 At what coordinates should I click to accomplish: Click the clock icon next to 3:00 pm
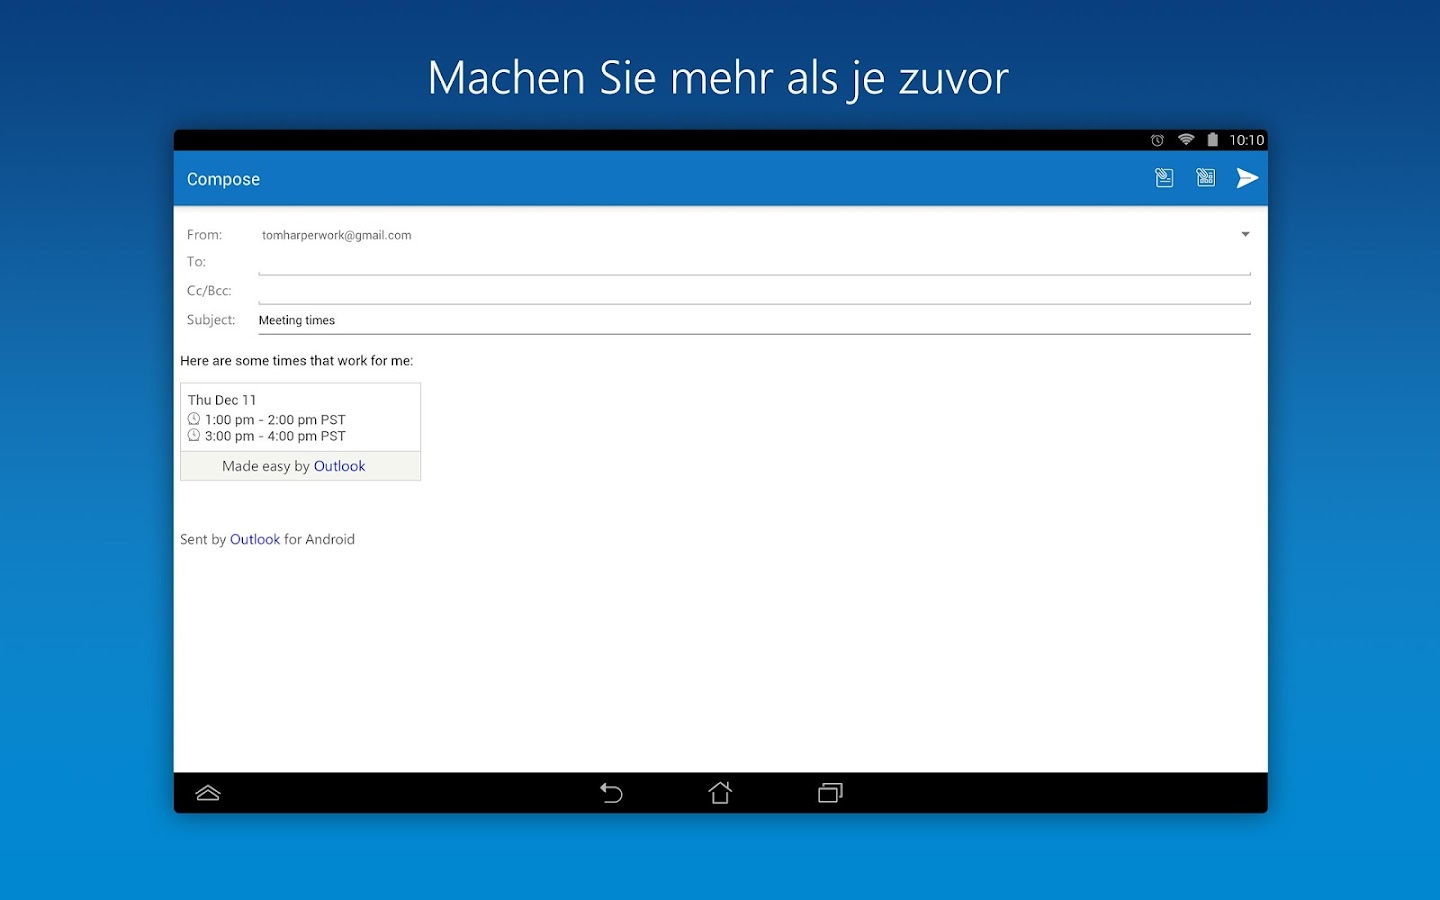[x=194, y=435]
